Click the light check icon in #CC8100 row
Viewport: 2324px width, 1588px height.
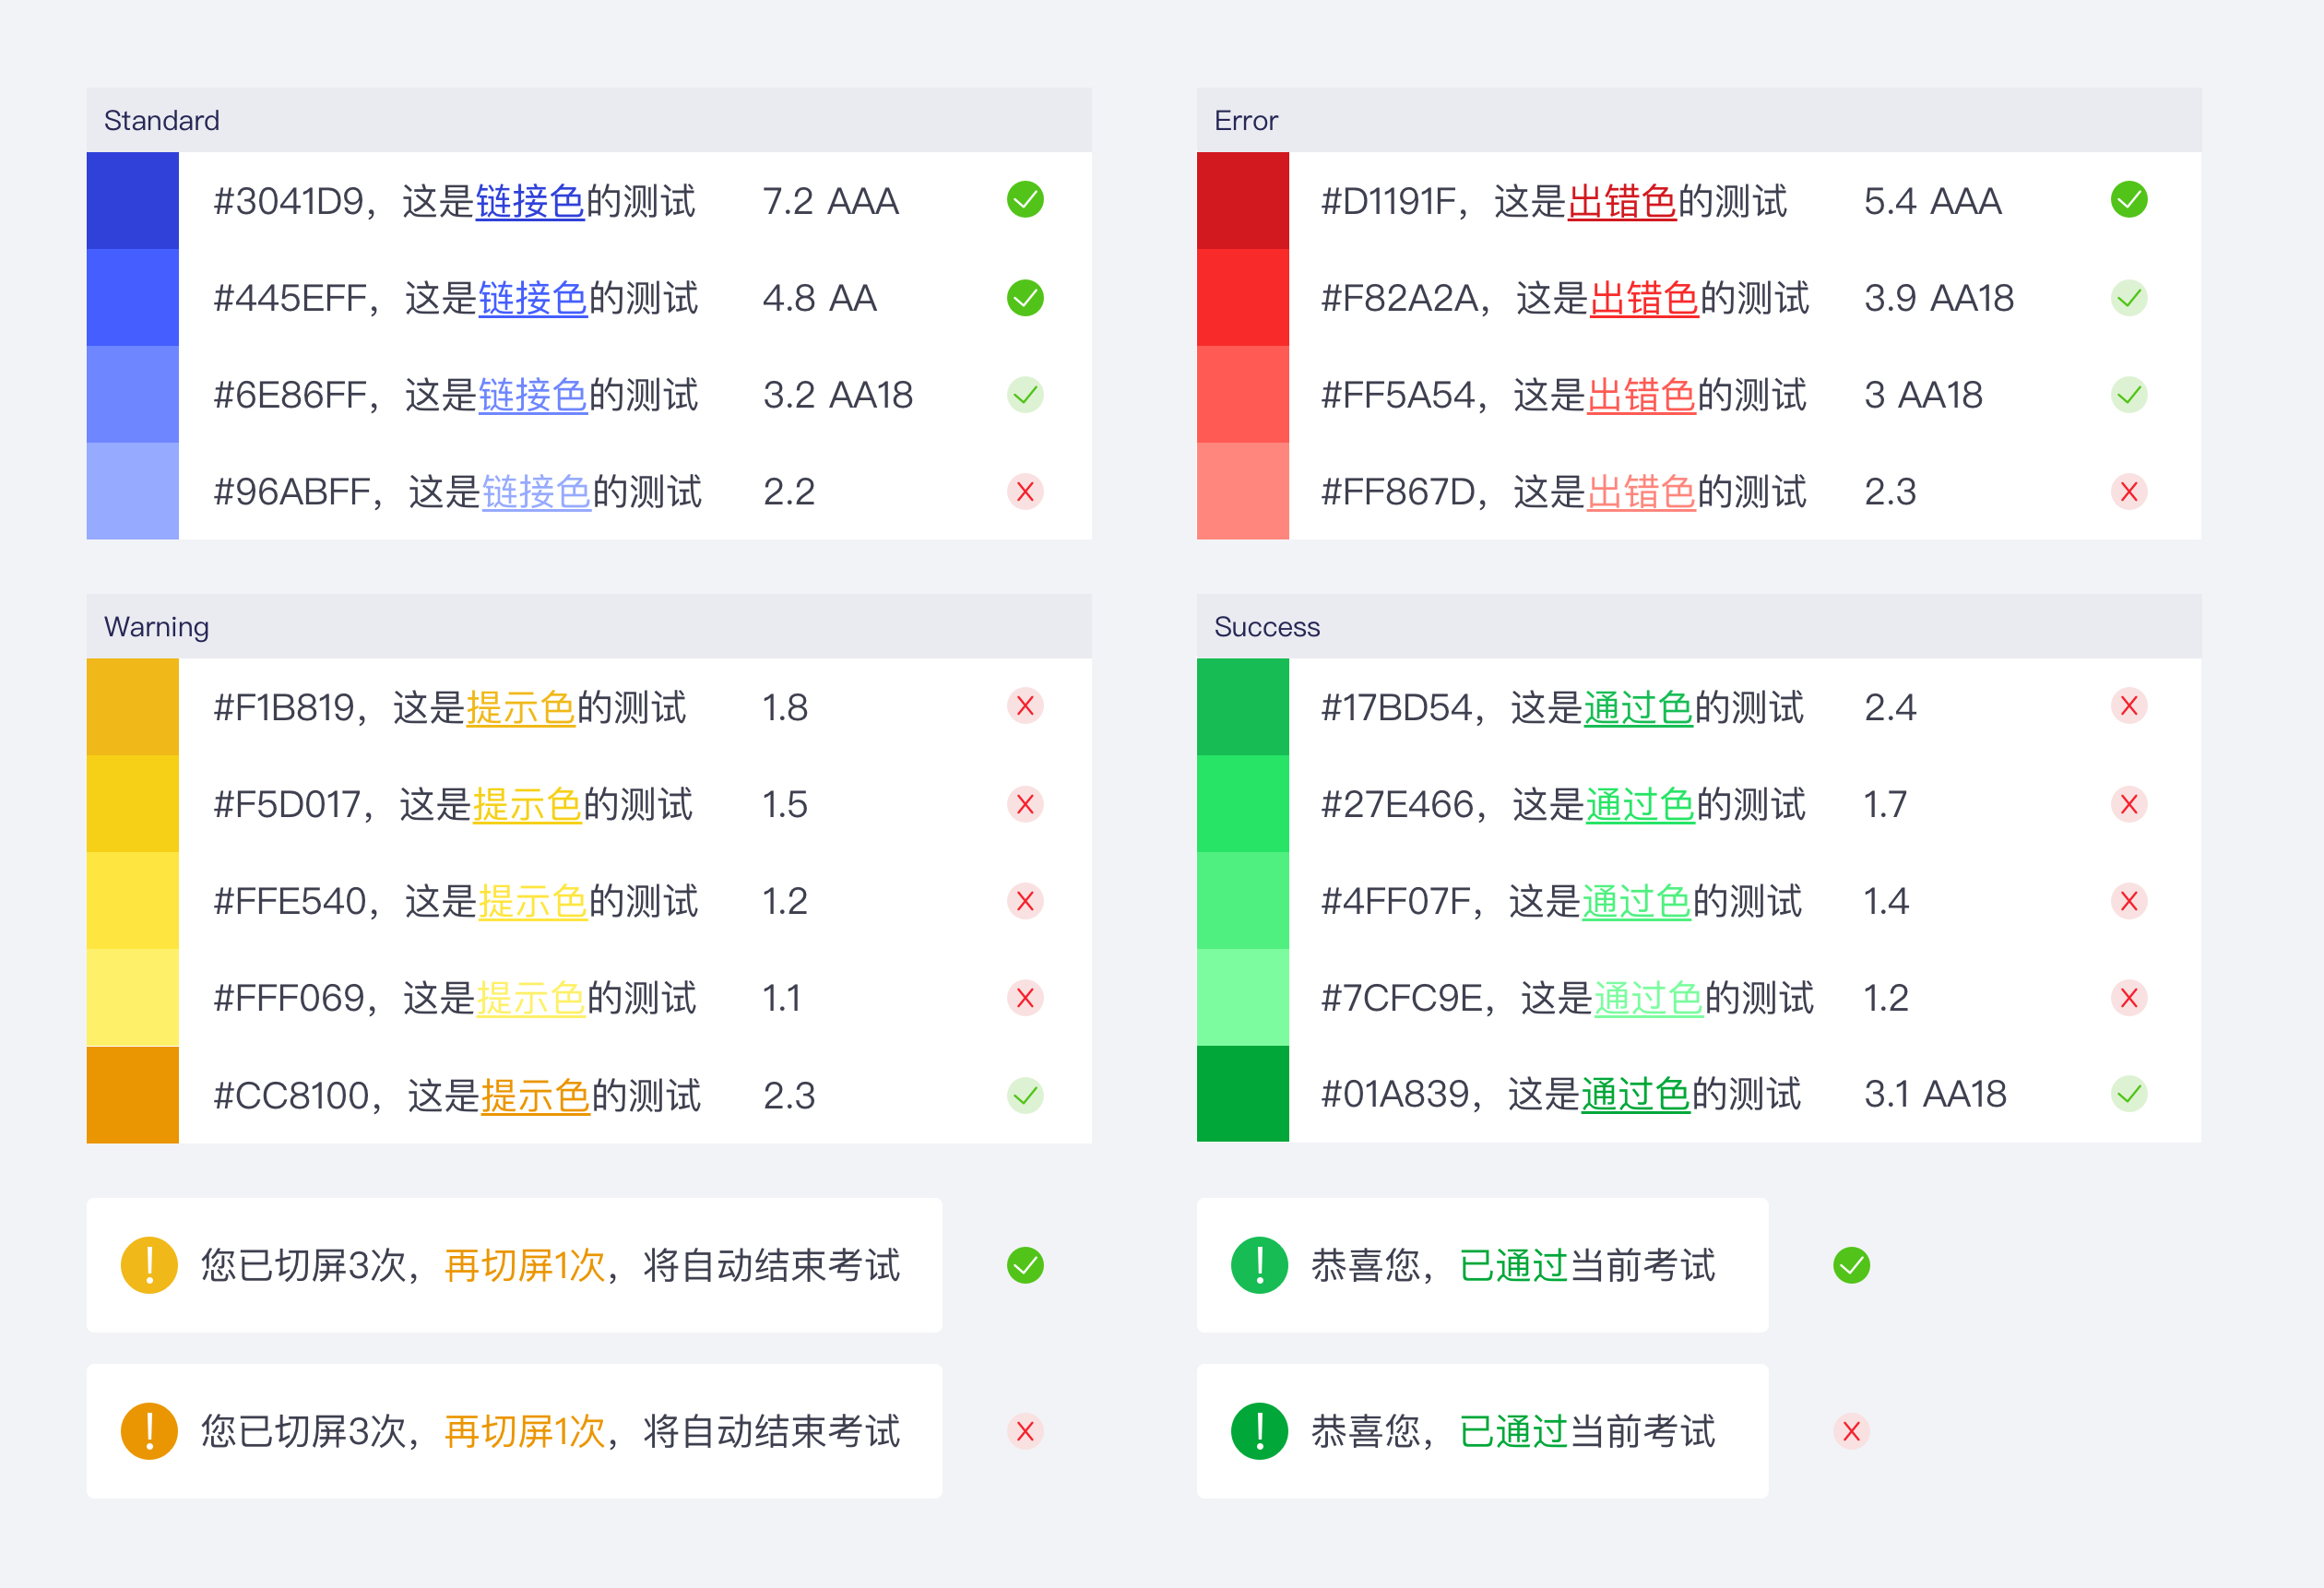tap(1025, 1095)
